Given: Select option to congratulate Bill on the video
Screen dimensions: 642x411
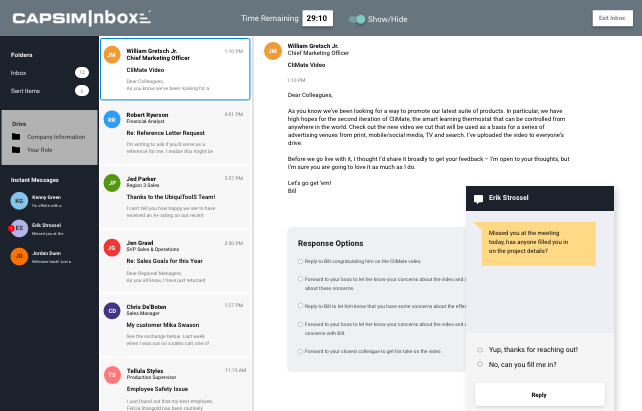Looking at the screenshot, I should pos(301,261).
